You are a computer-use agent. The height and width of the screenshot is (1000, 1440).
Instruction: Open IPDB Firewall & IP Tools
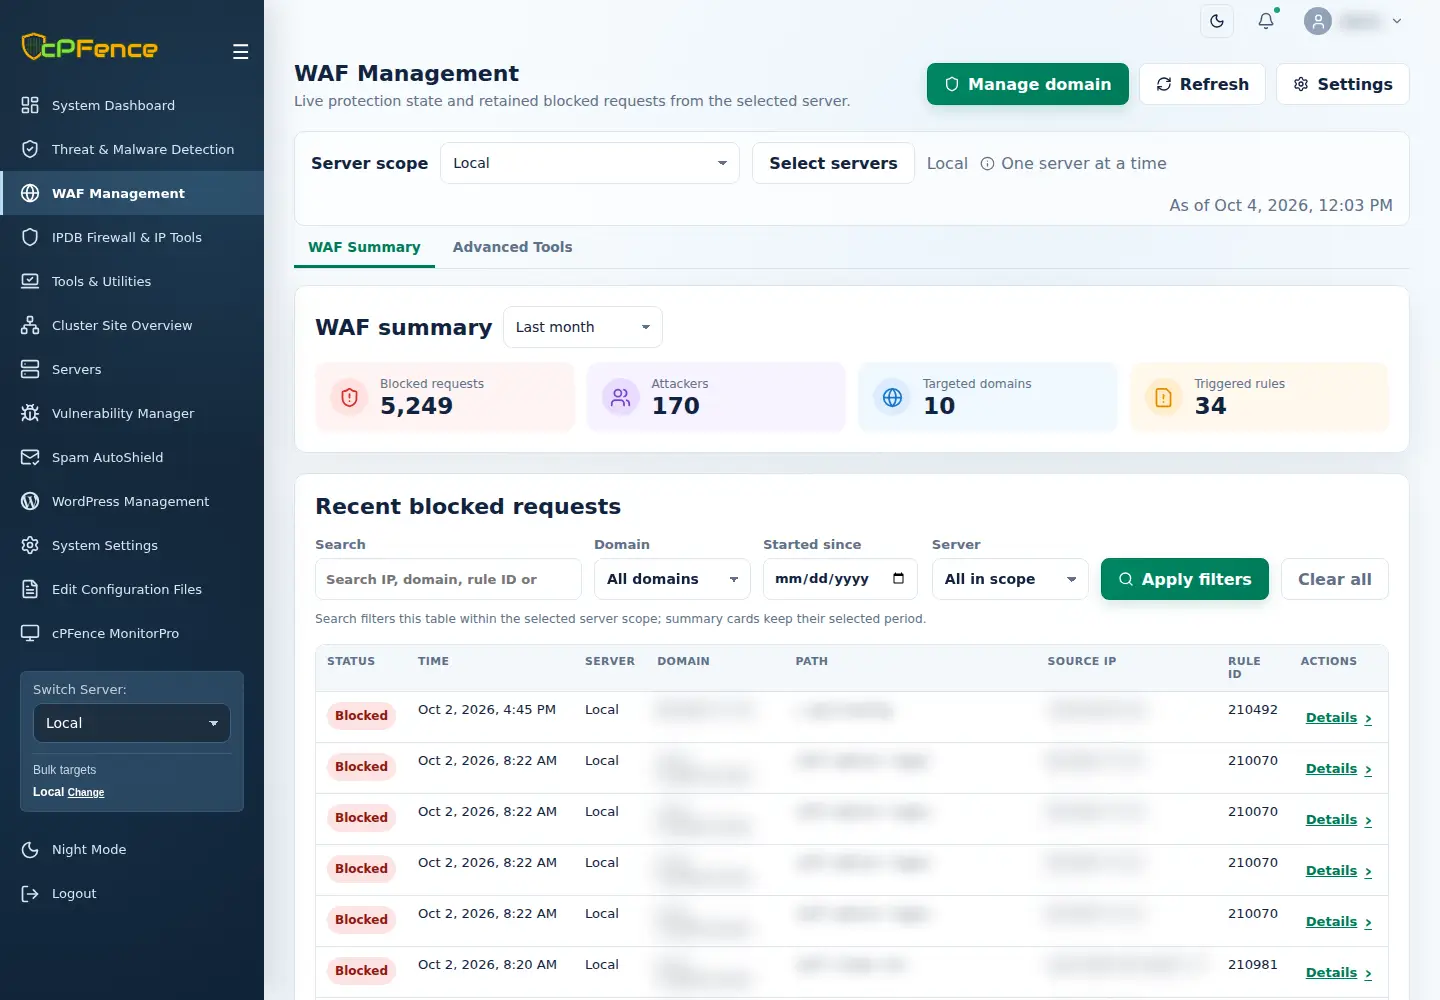(x=132, y=237)
